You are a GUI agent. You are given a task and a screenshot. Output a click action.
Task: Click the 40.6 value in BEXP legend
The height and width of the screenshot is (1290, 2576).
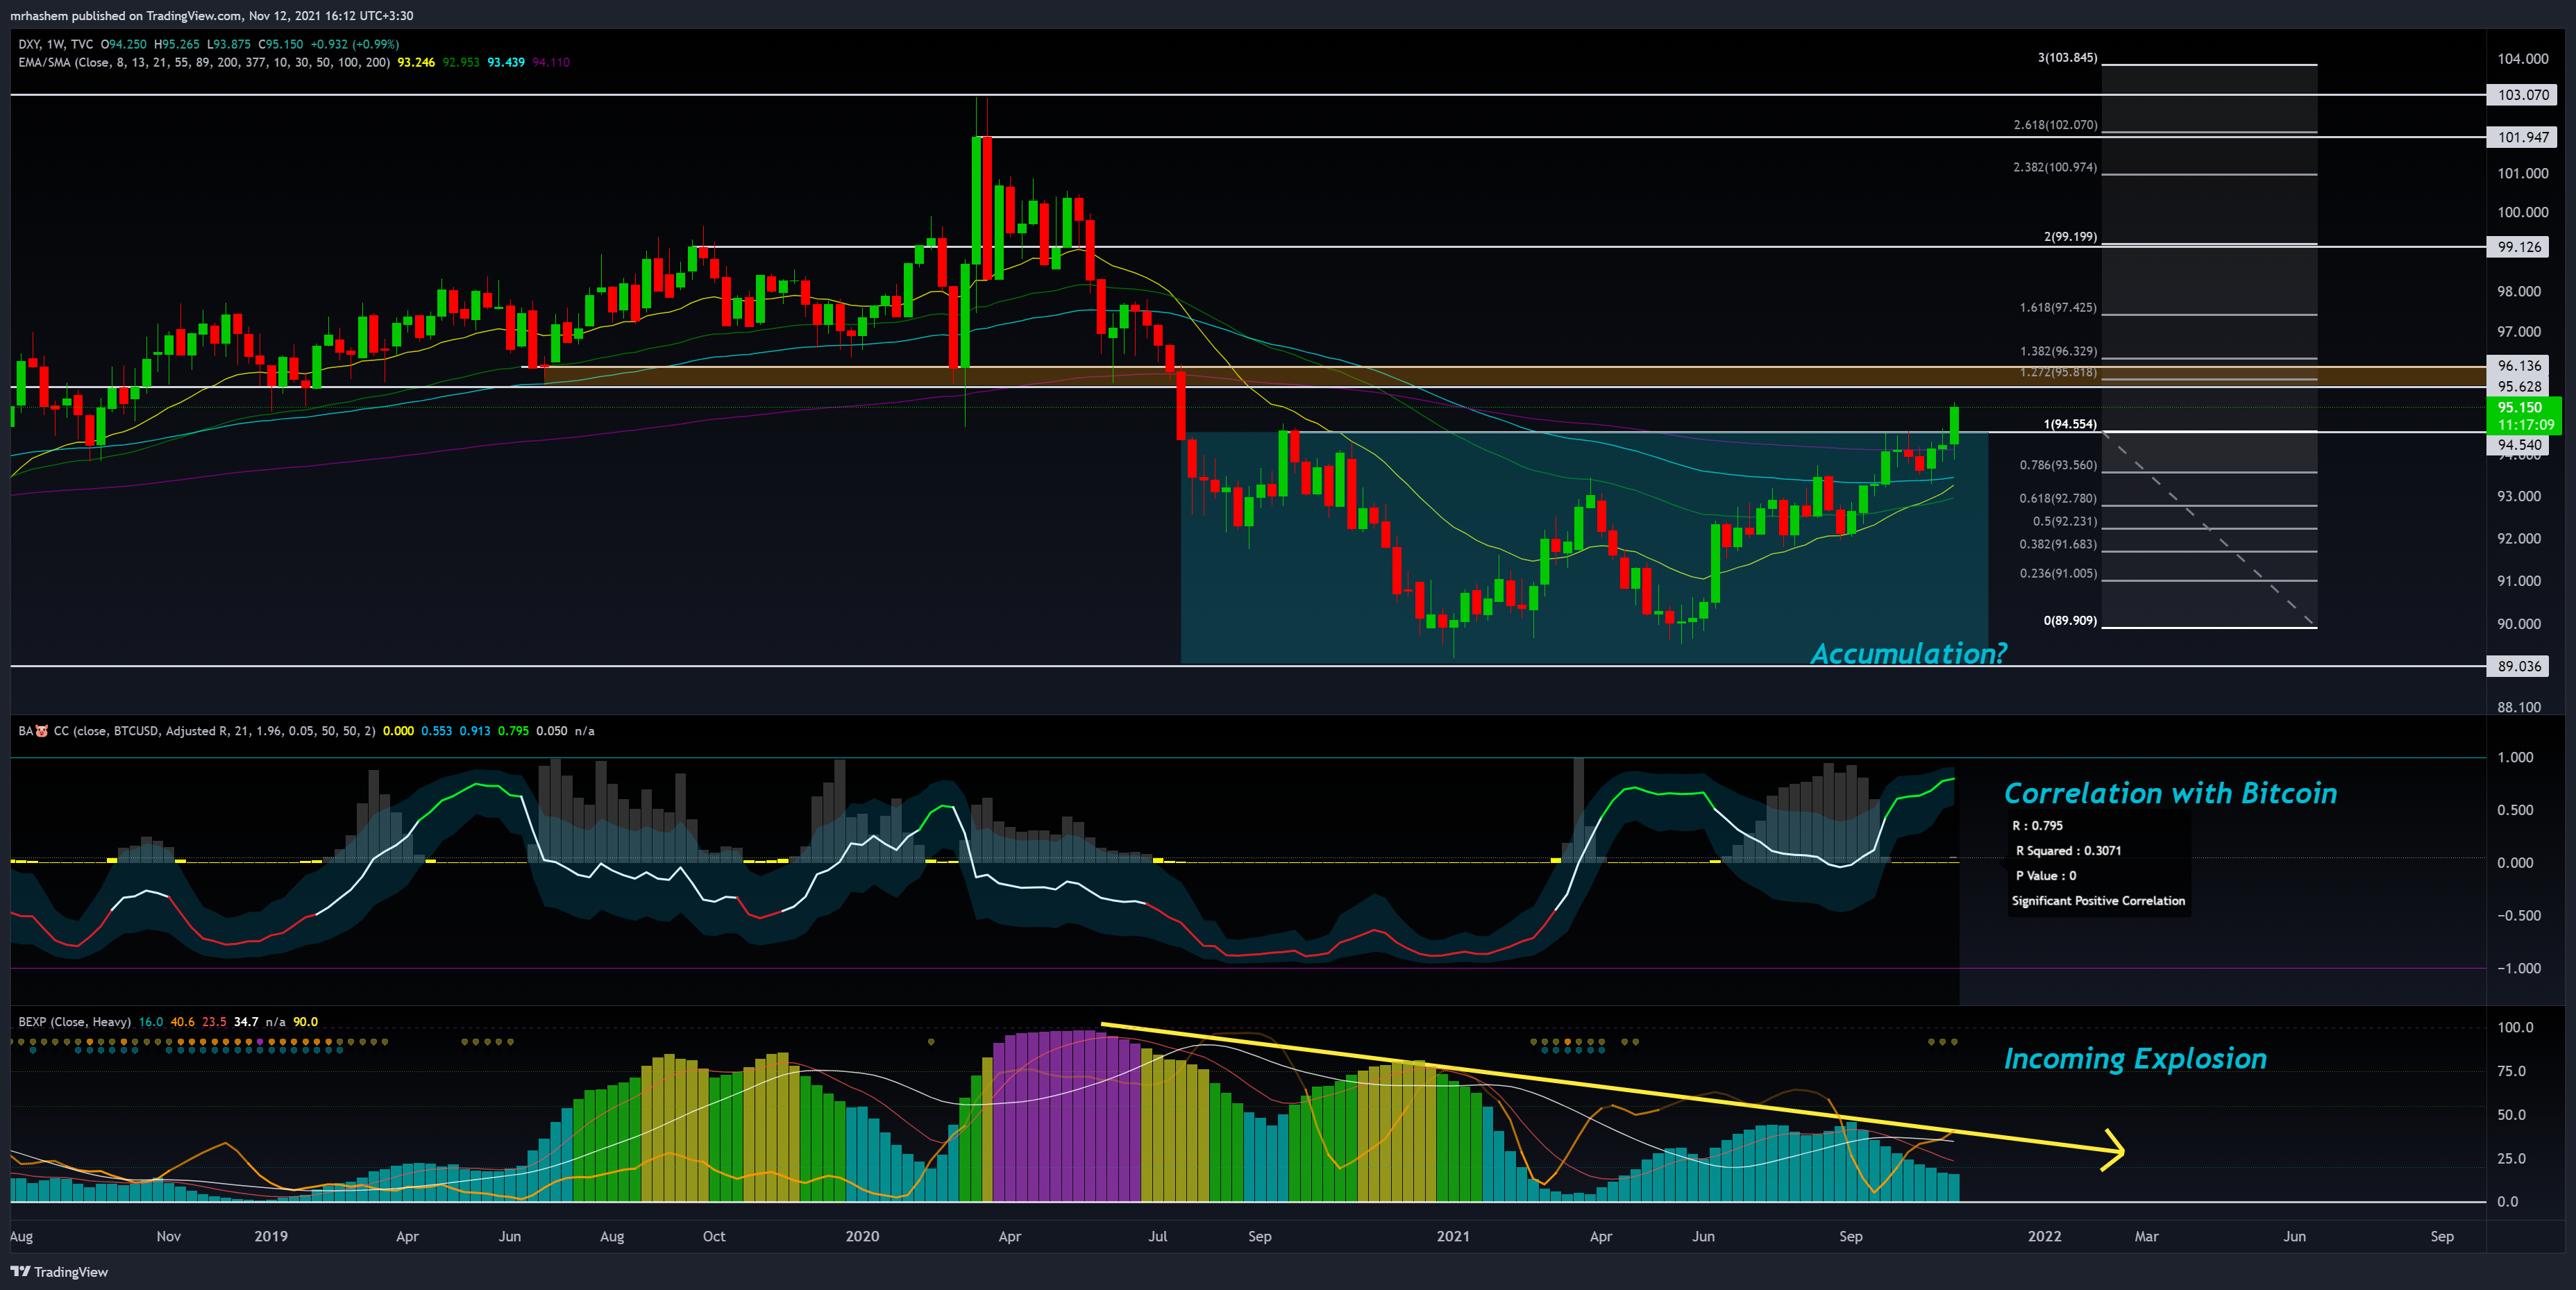183,1022
